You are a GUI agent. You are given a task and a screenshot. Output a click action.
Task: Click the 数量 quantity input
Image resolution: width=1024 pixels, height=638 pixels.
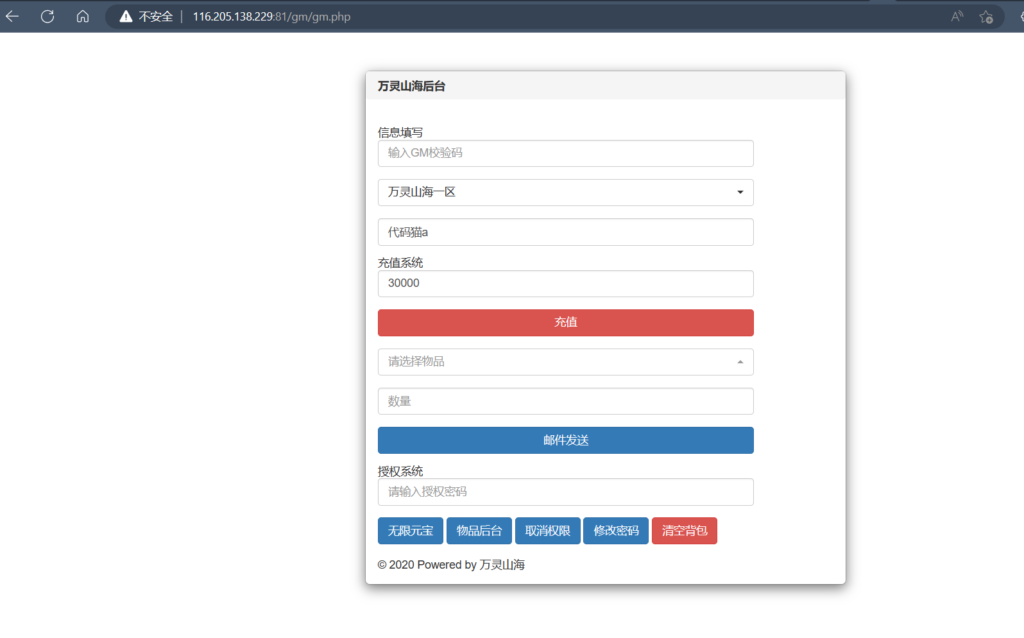(565, 401)
